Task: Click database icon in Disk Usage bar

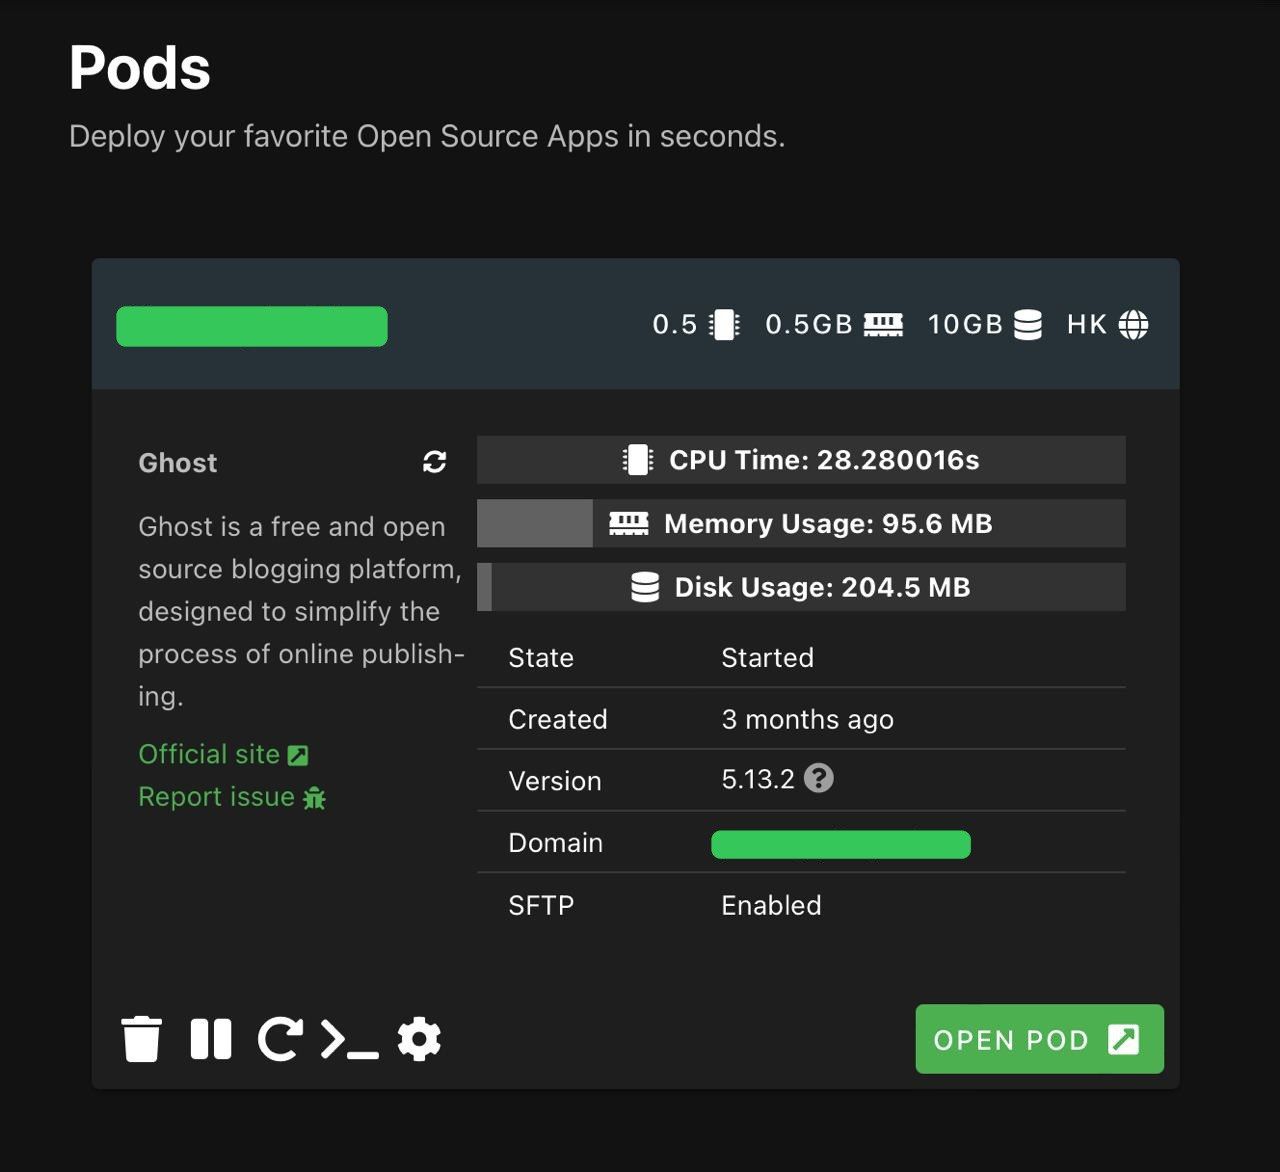Action: (x=645, y=587)
